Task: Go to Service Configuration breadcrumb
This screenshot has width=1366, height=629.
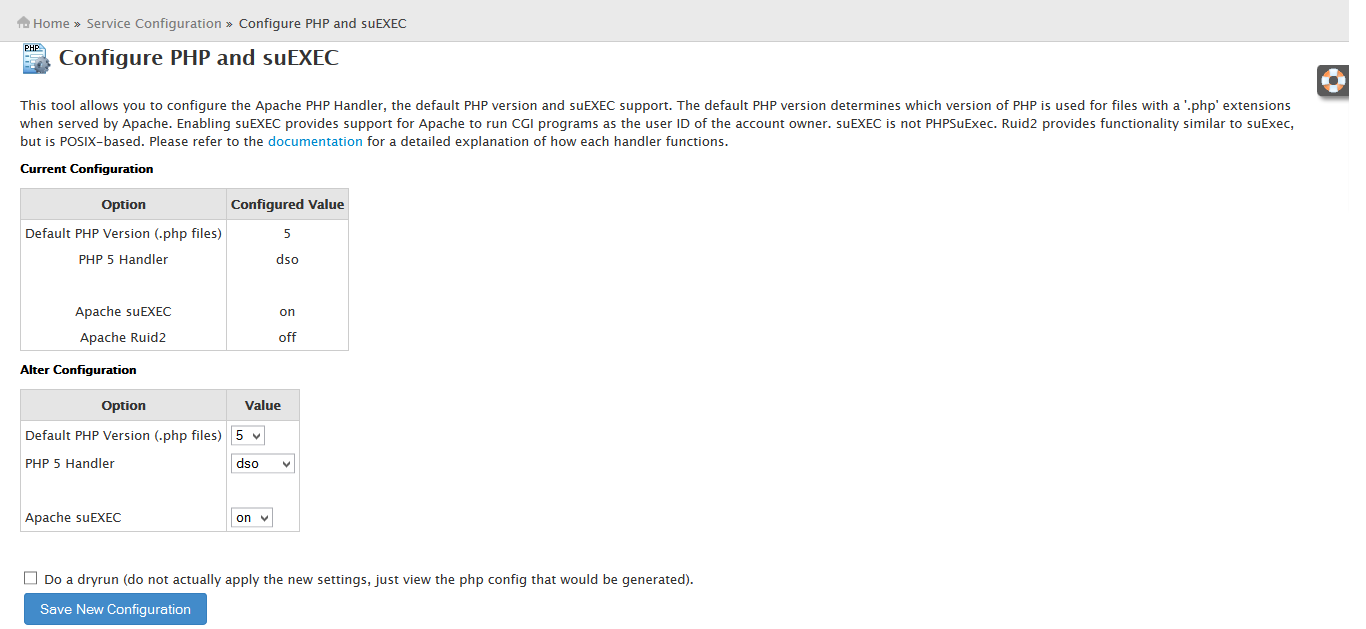Action: tap(154, 23)
